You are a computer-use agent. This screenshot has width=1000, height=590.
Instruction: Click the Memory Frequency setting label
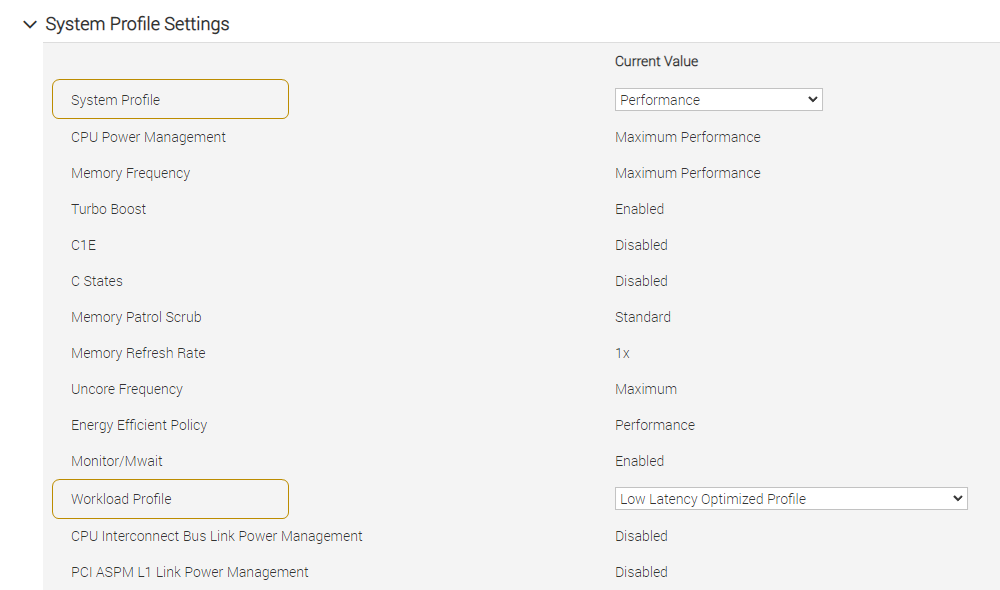(x=130, y=173)
